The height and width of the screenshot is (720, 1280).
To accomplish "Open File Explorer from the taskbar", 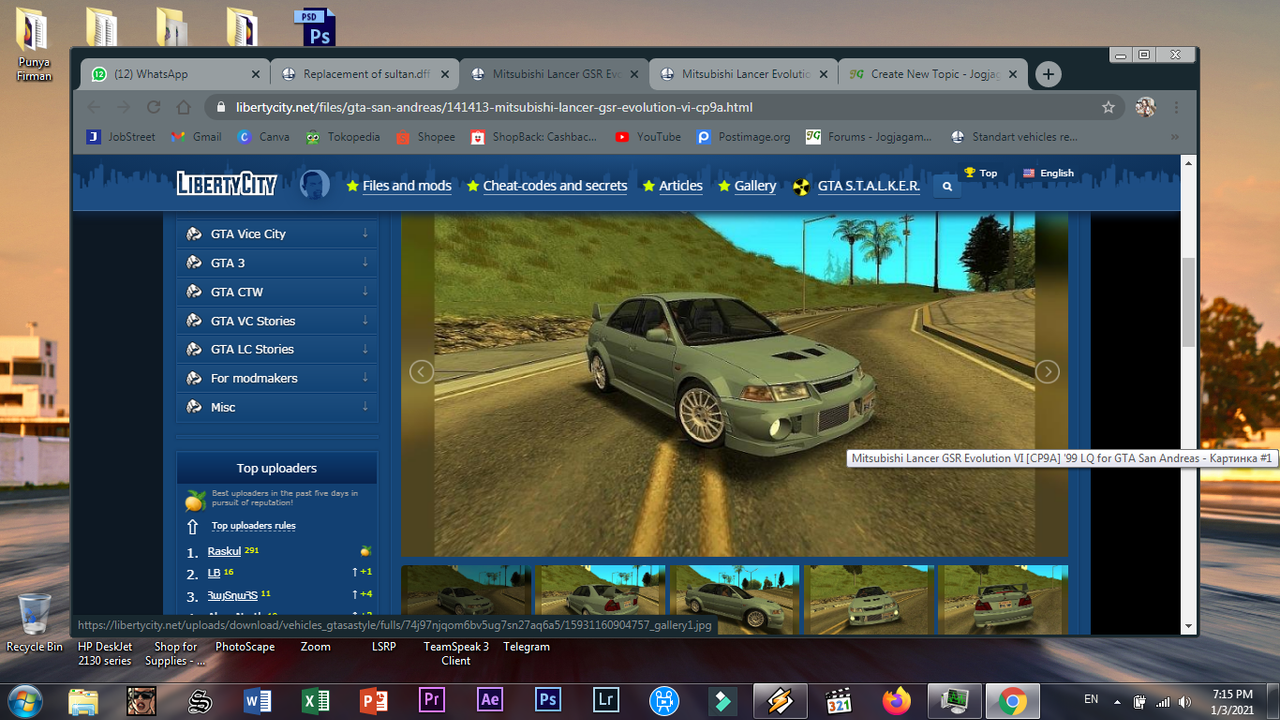I will tap(84, 700).
